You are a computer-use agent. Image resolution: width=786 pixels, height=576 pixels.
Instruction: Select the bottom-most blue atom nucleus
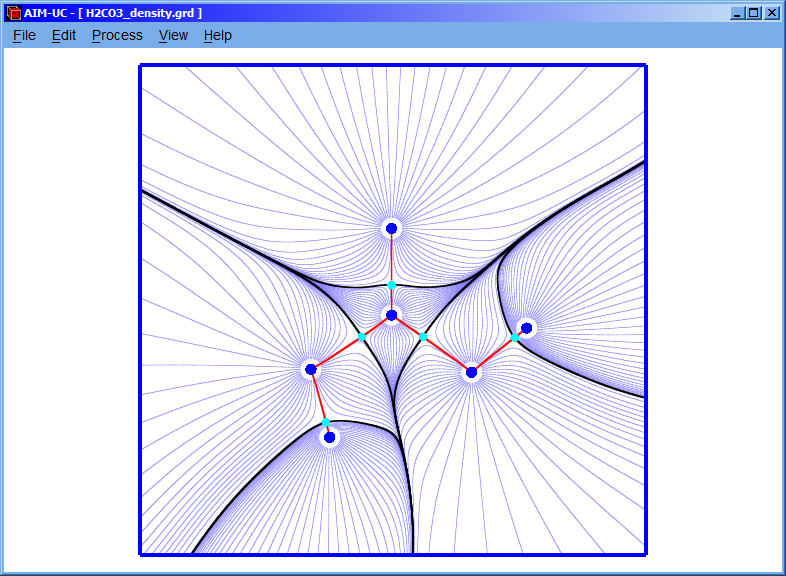[x=329, y=437]
